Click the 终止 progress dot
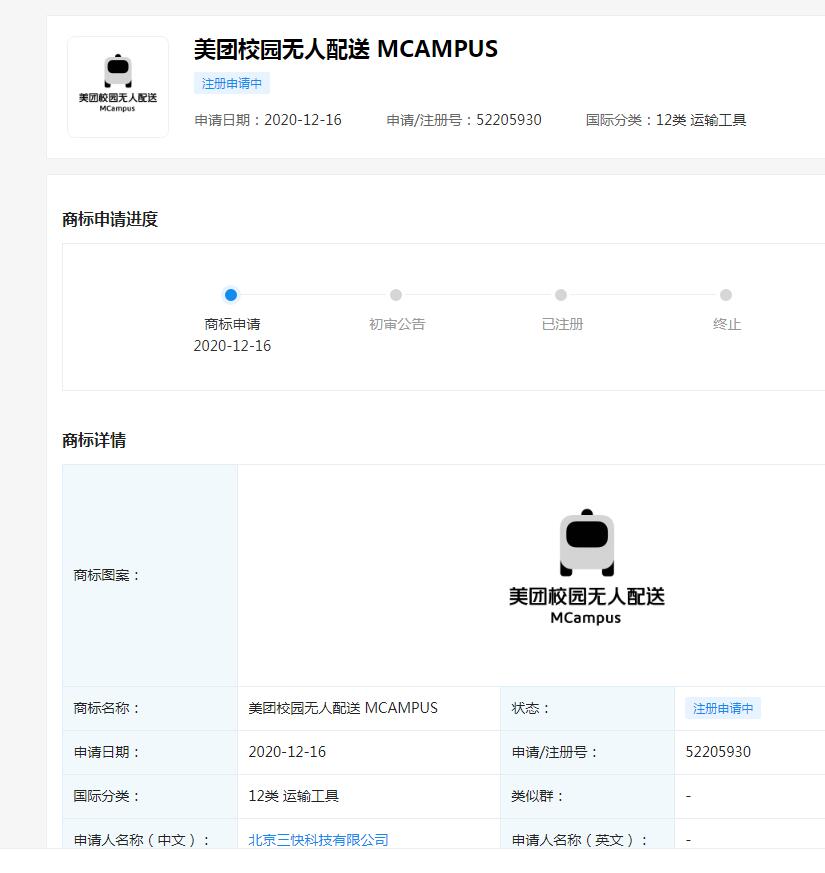The height and width of the screenshot is (873, 825). click(x=726, y=295)
